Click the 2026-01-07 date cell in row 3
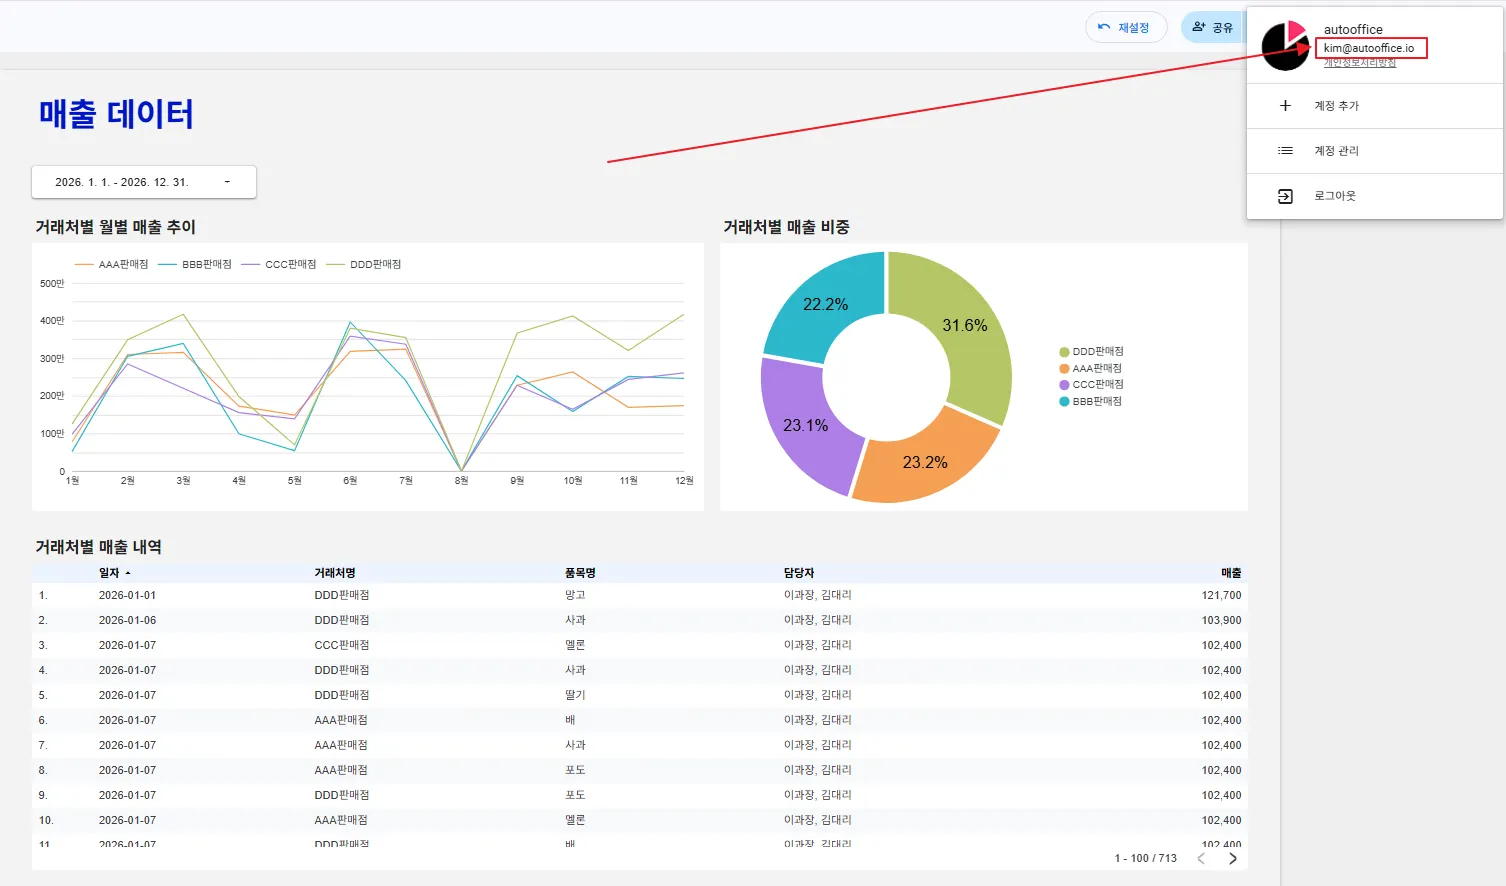The height and width of the screenshot is (886, 1506). tap(127, 645)
